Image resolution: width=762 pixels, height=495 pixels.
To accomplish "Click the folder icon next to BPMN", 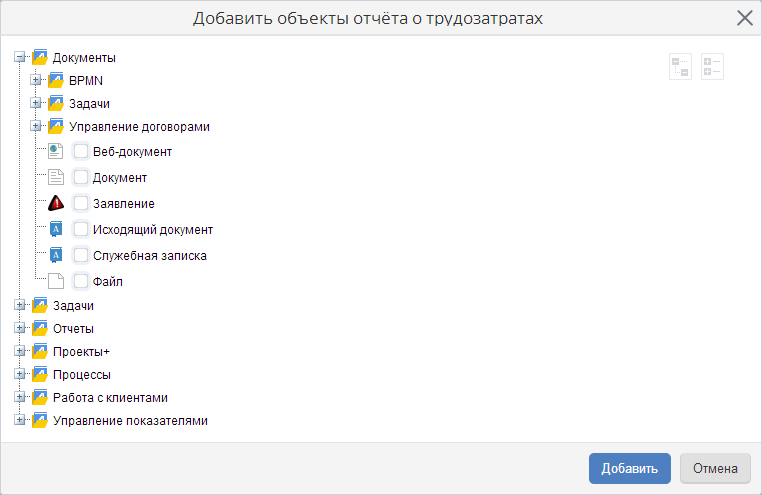I will pos(57,81).
